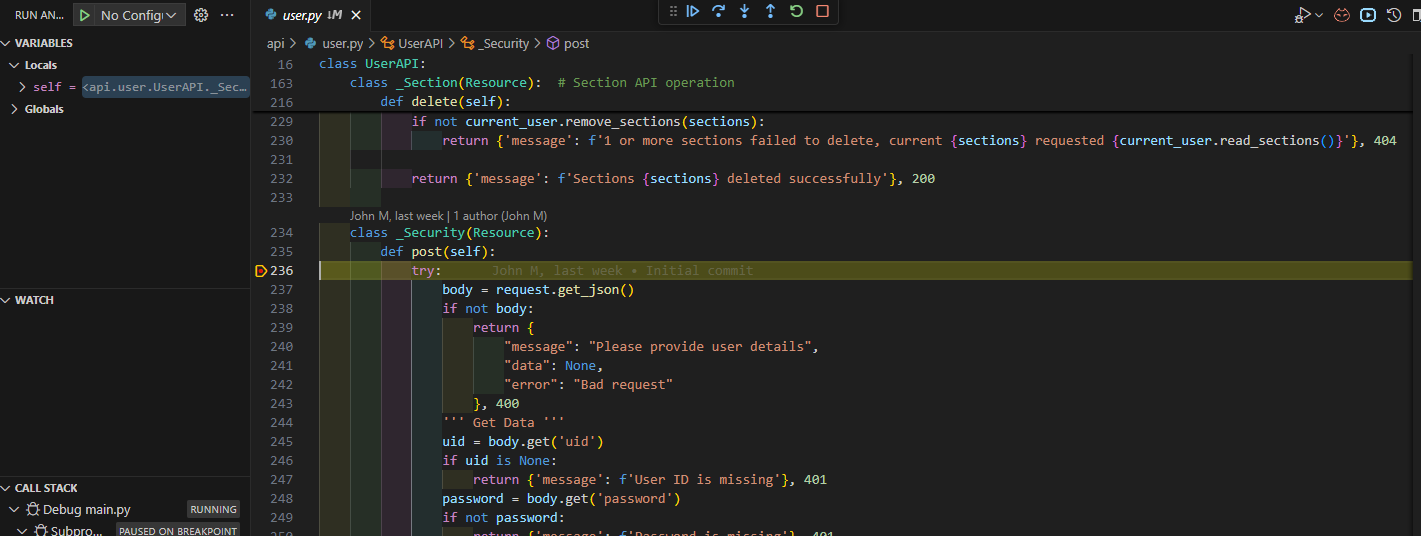The height and width of the screenshot is (536, 1421).
Task: Collapse the CALL STACK section
Action: 7,488
